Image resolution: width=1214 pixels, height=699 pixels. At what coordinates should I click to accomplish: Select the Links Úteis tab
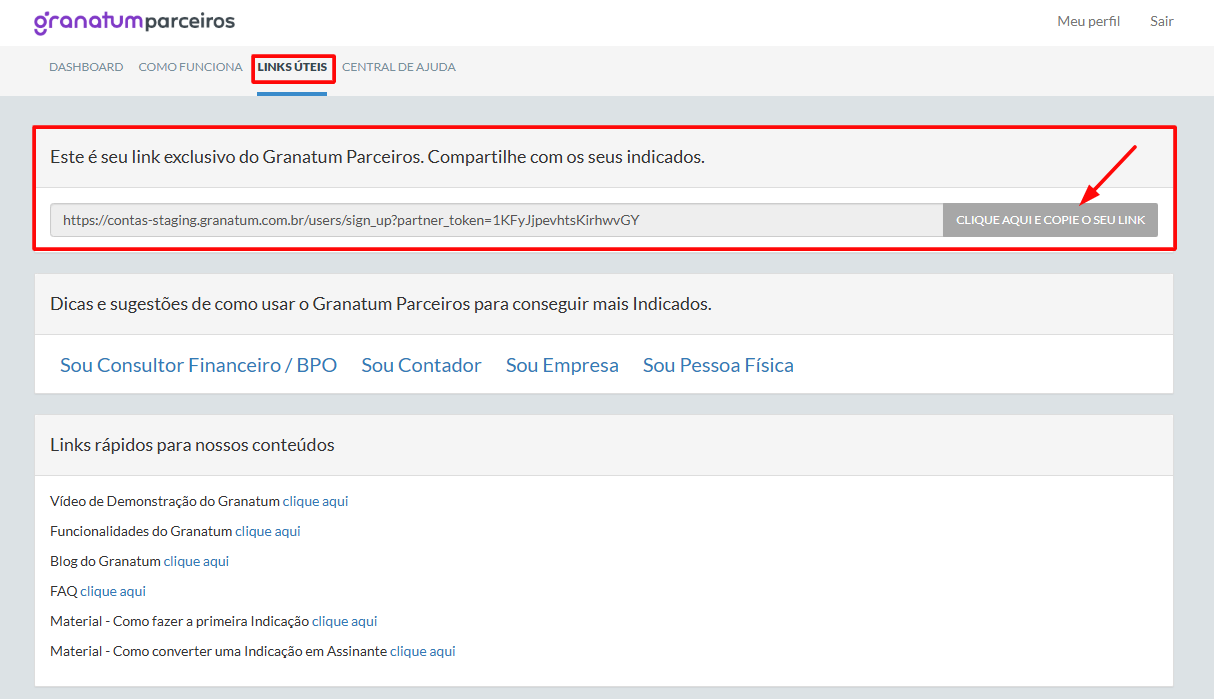click(292, 67)
